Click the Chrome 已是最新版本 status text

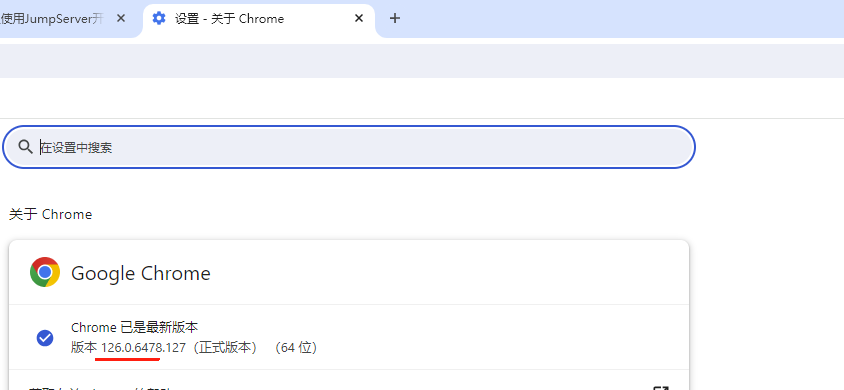(135, 327)
